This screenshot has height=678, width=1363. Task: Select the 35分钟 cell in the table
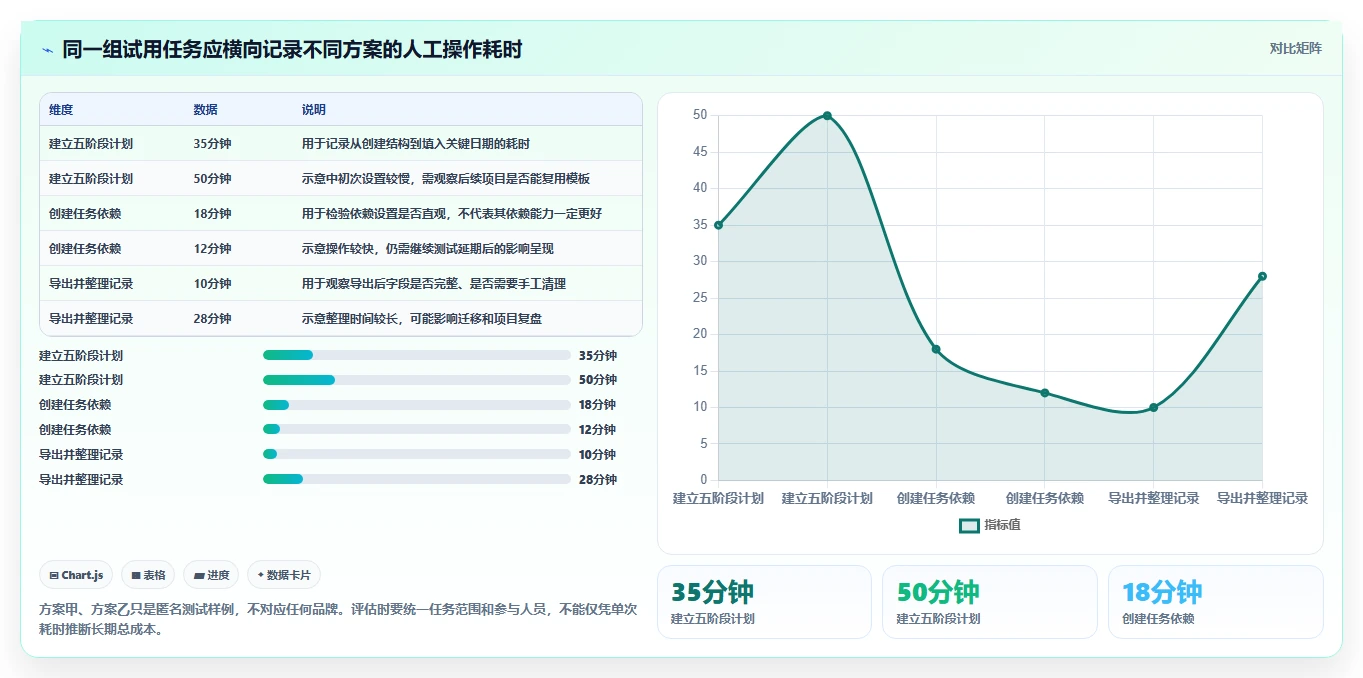tap(212, 144)
